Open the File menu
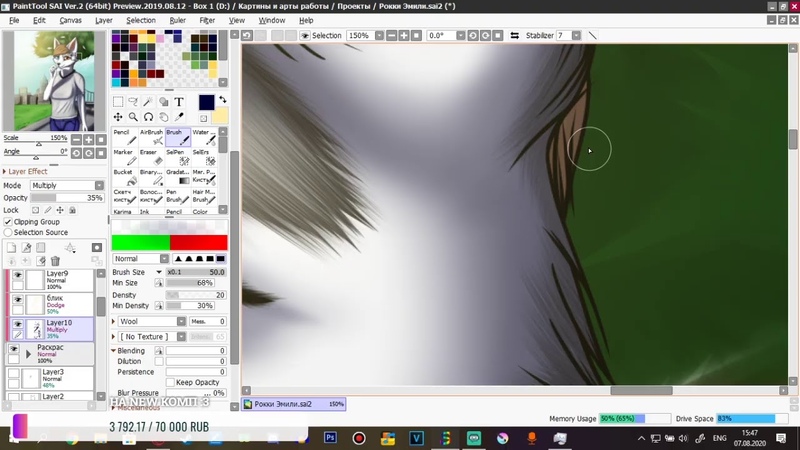 coord(14,20)
